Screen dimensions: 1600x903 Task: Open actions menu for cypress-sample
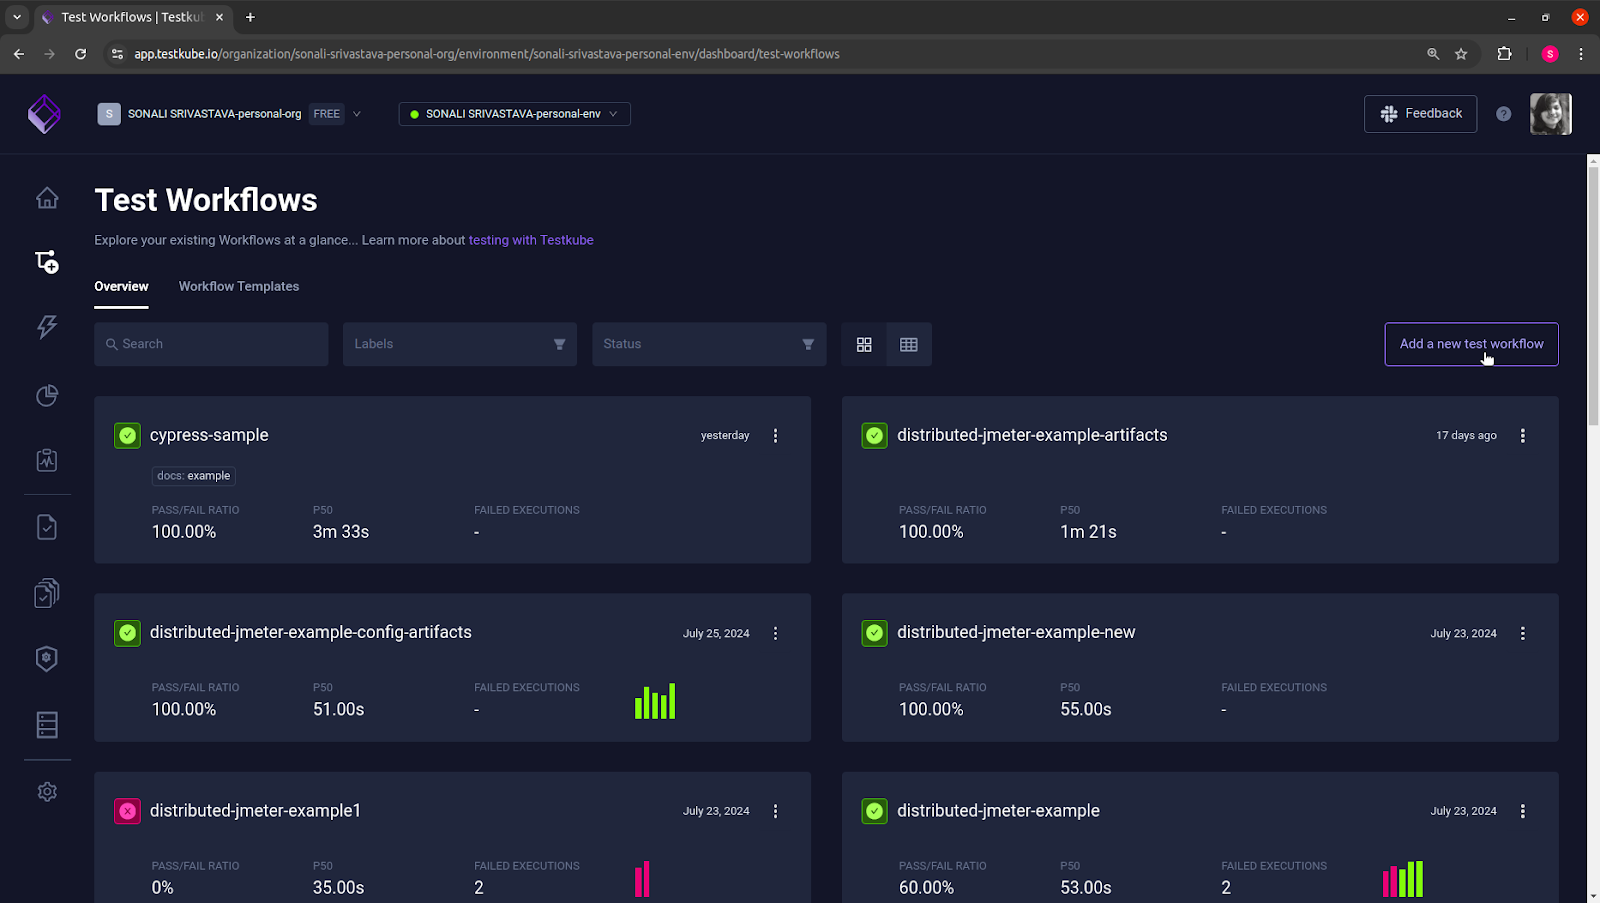point(775,436)
